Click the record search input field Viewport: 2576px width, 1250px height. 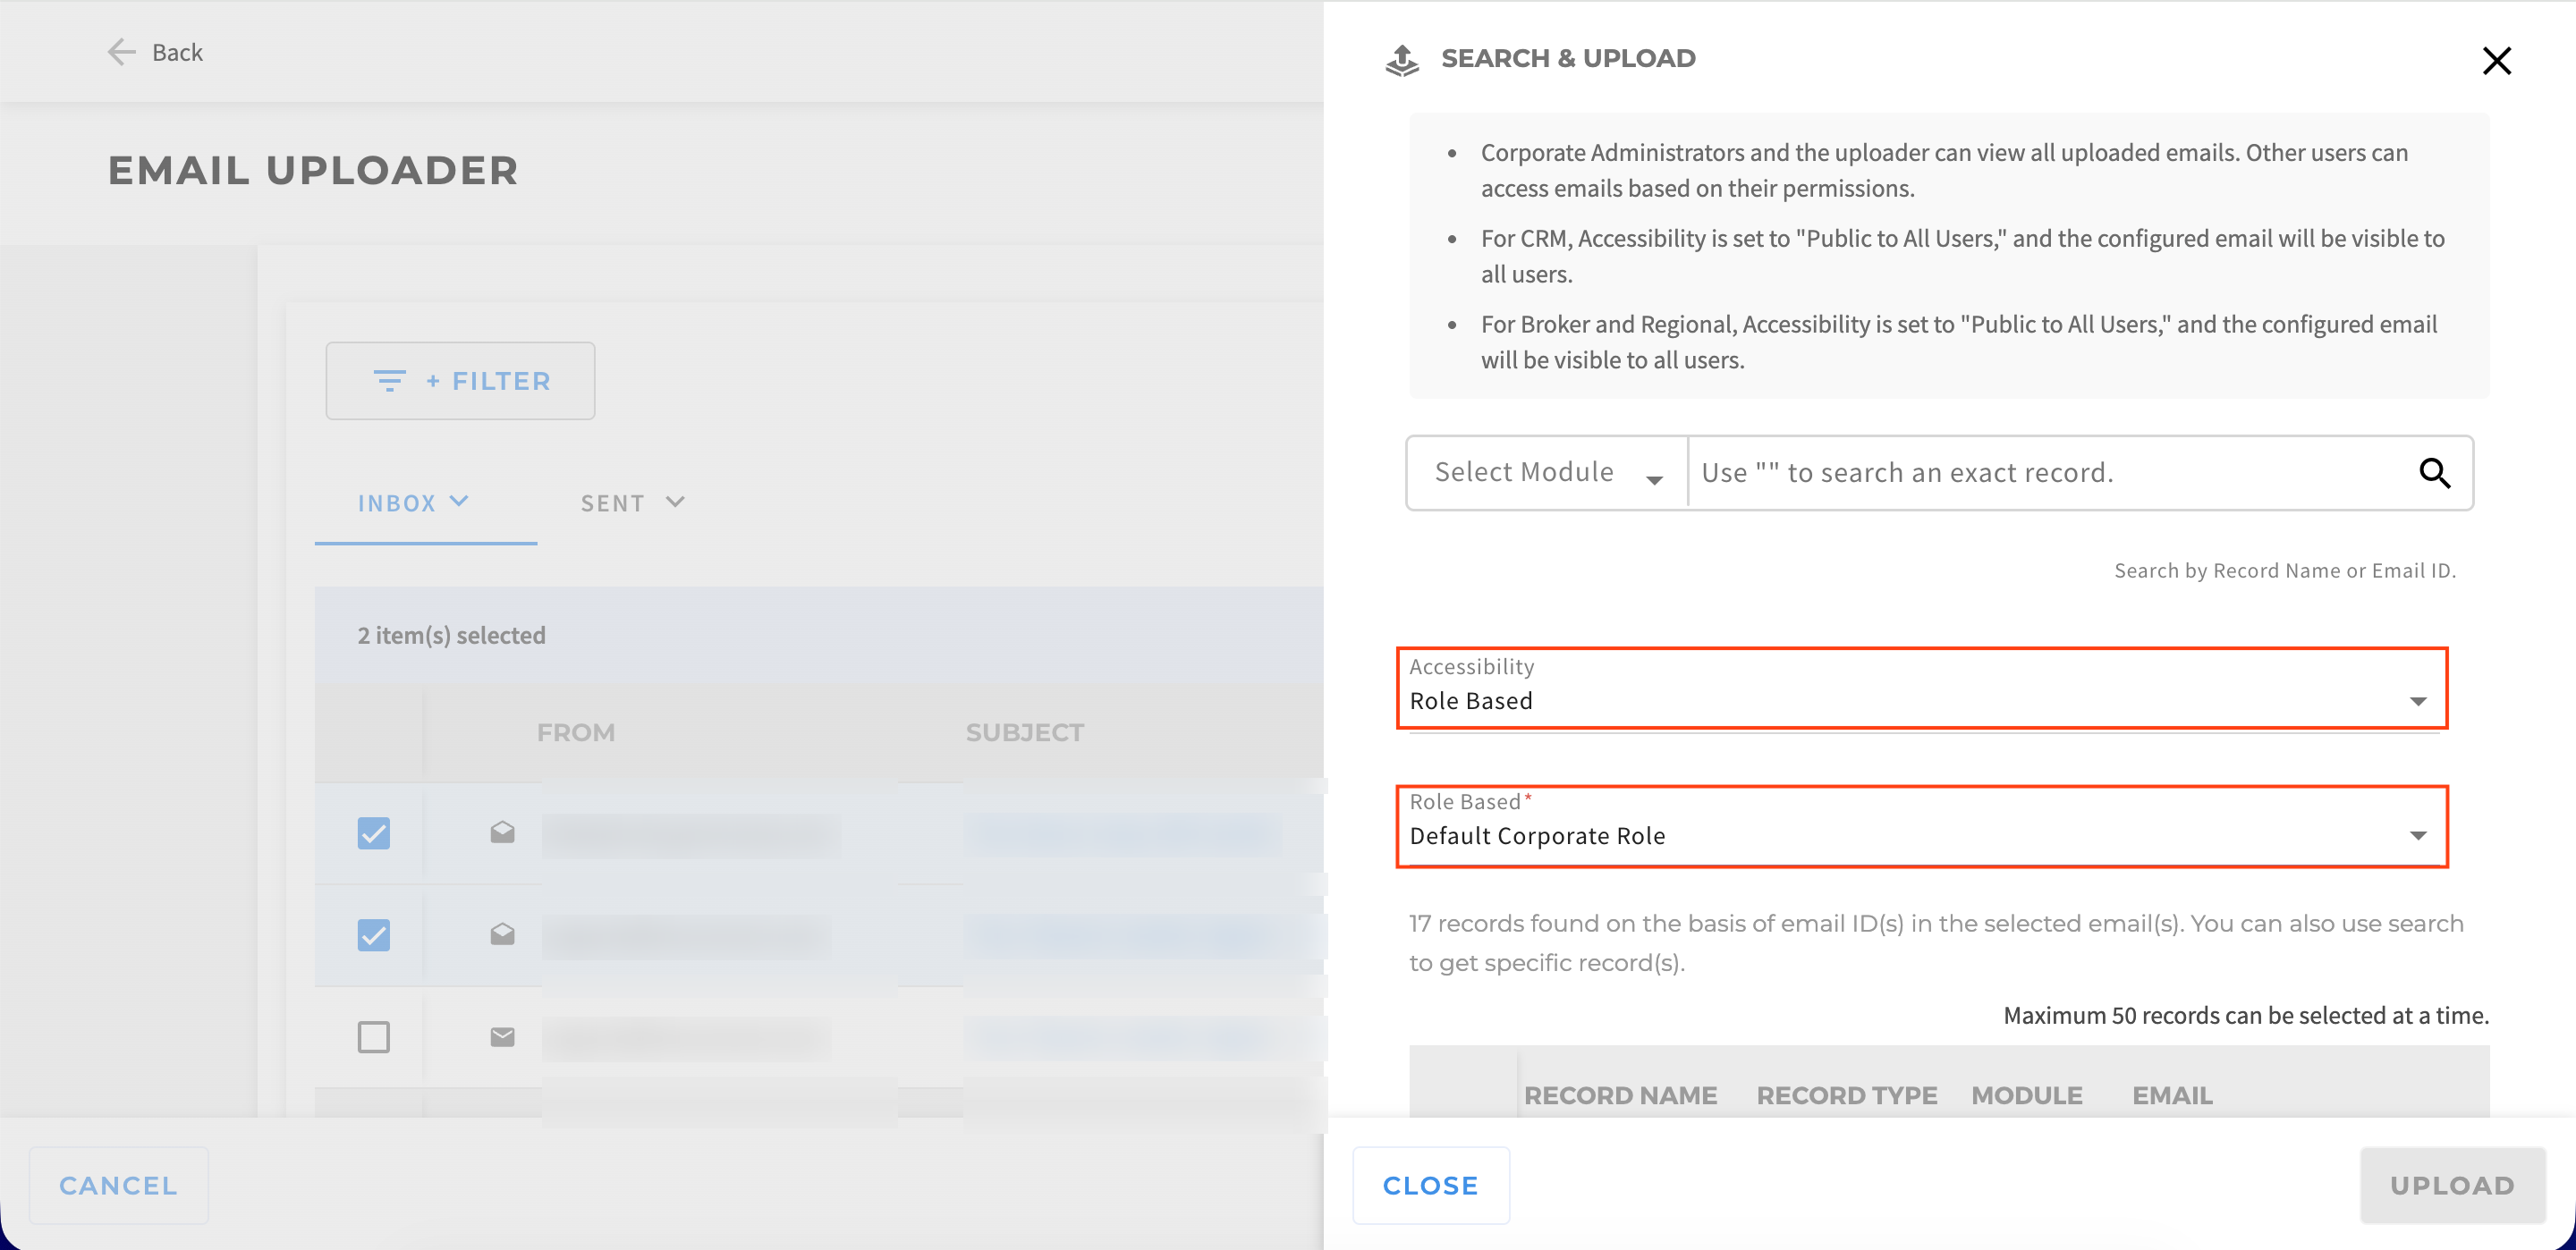2045,473
